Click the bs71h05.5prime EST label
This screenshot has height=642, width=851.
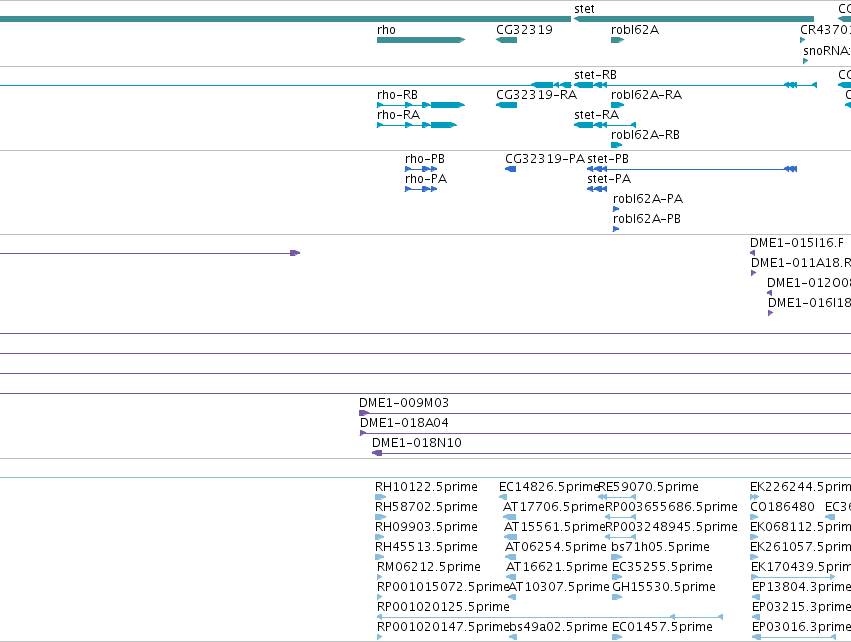tap(661, 546)
